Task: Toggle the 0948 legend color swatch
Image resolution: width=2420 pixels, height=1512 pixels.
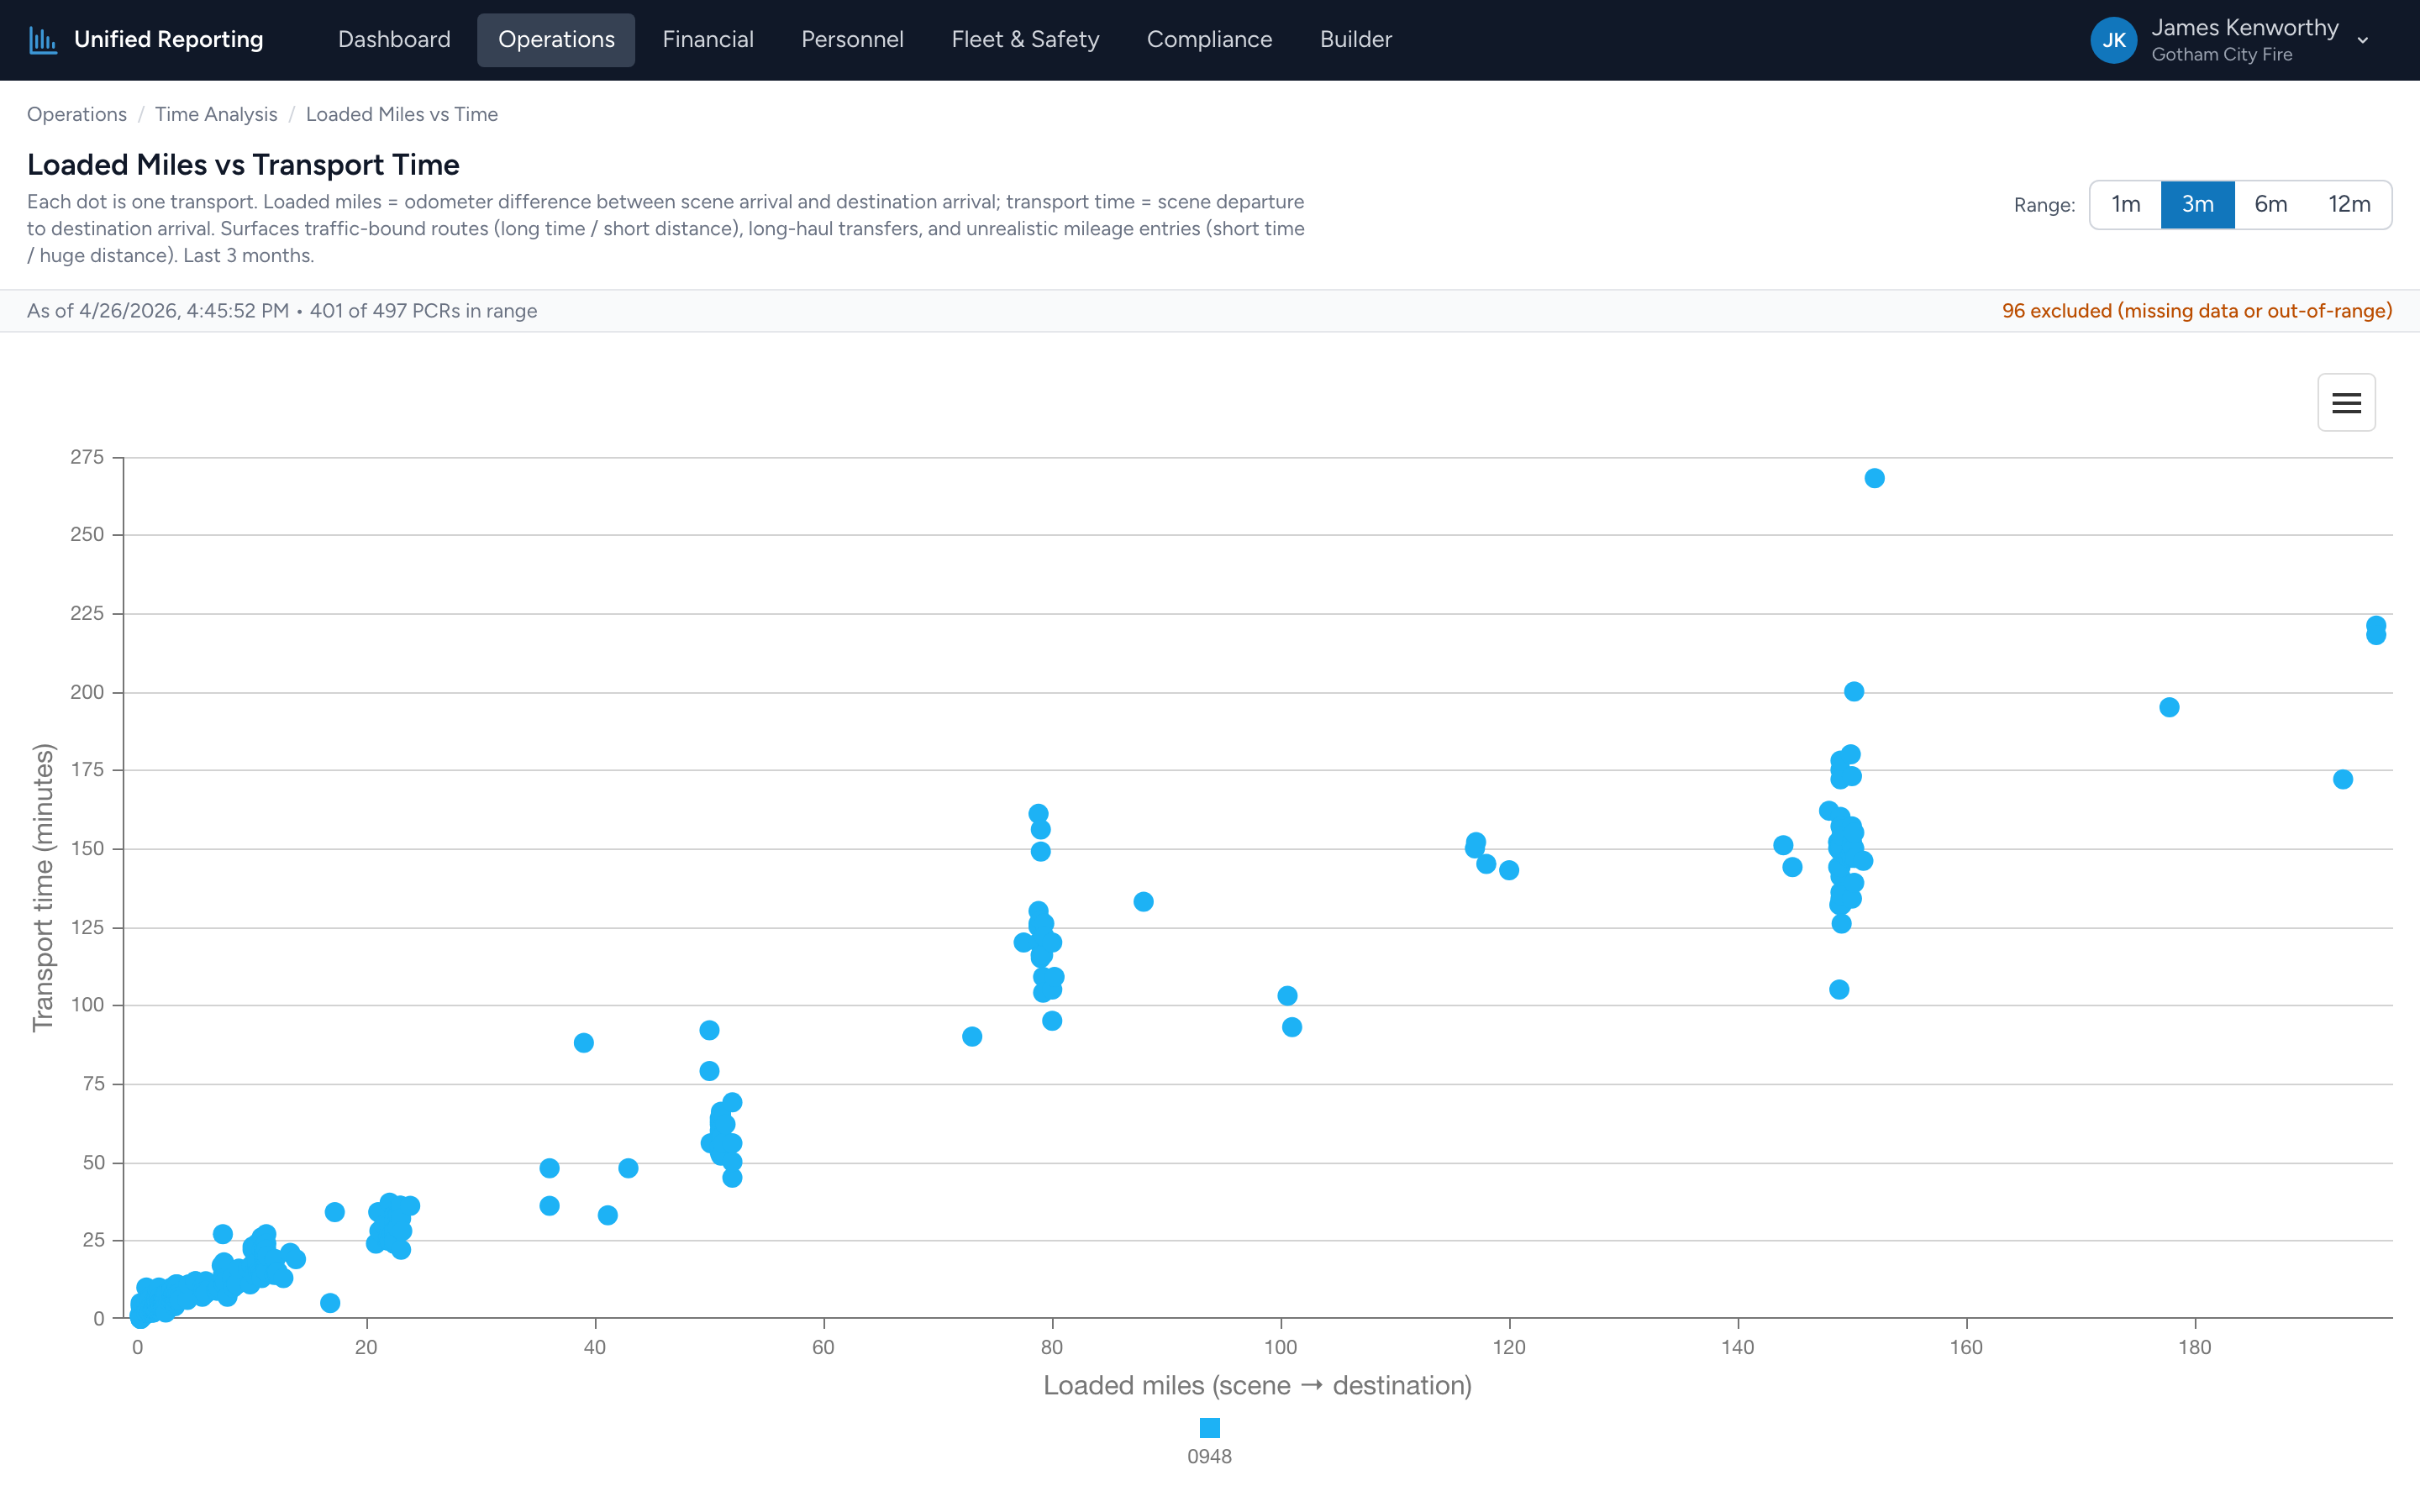Action: click(1209, 1428)
